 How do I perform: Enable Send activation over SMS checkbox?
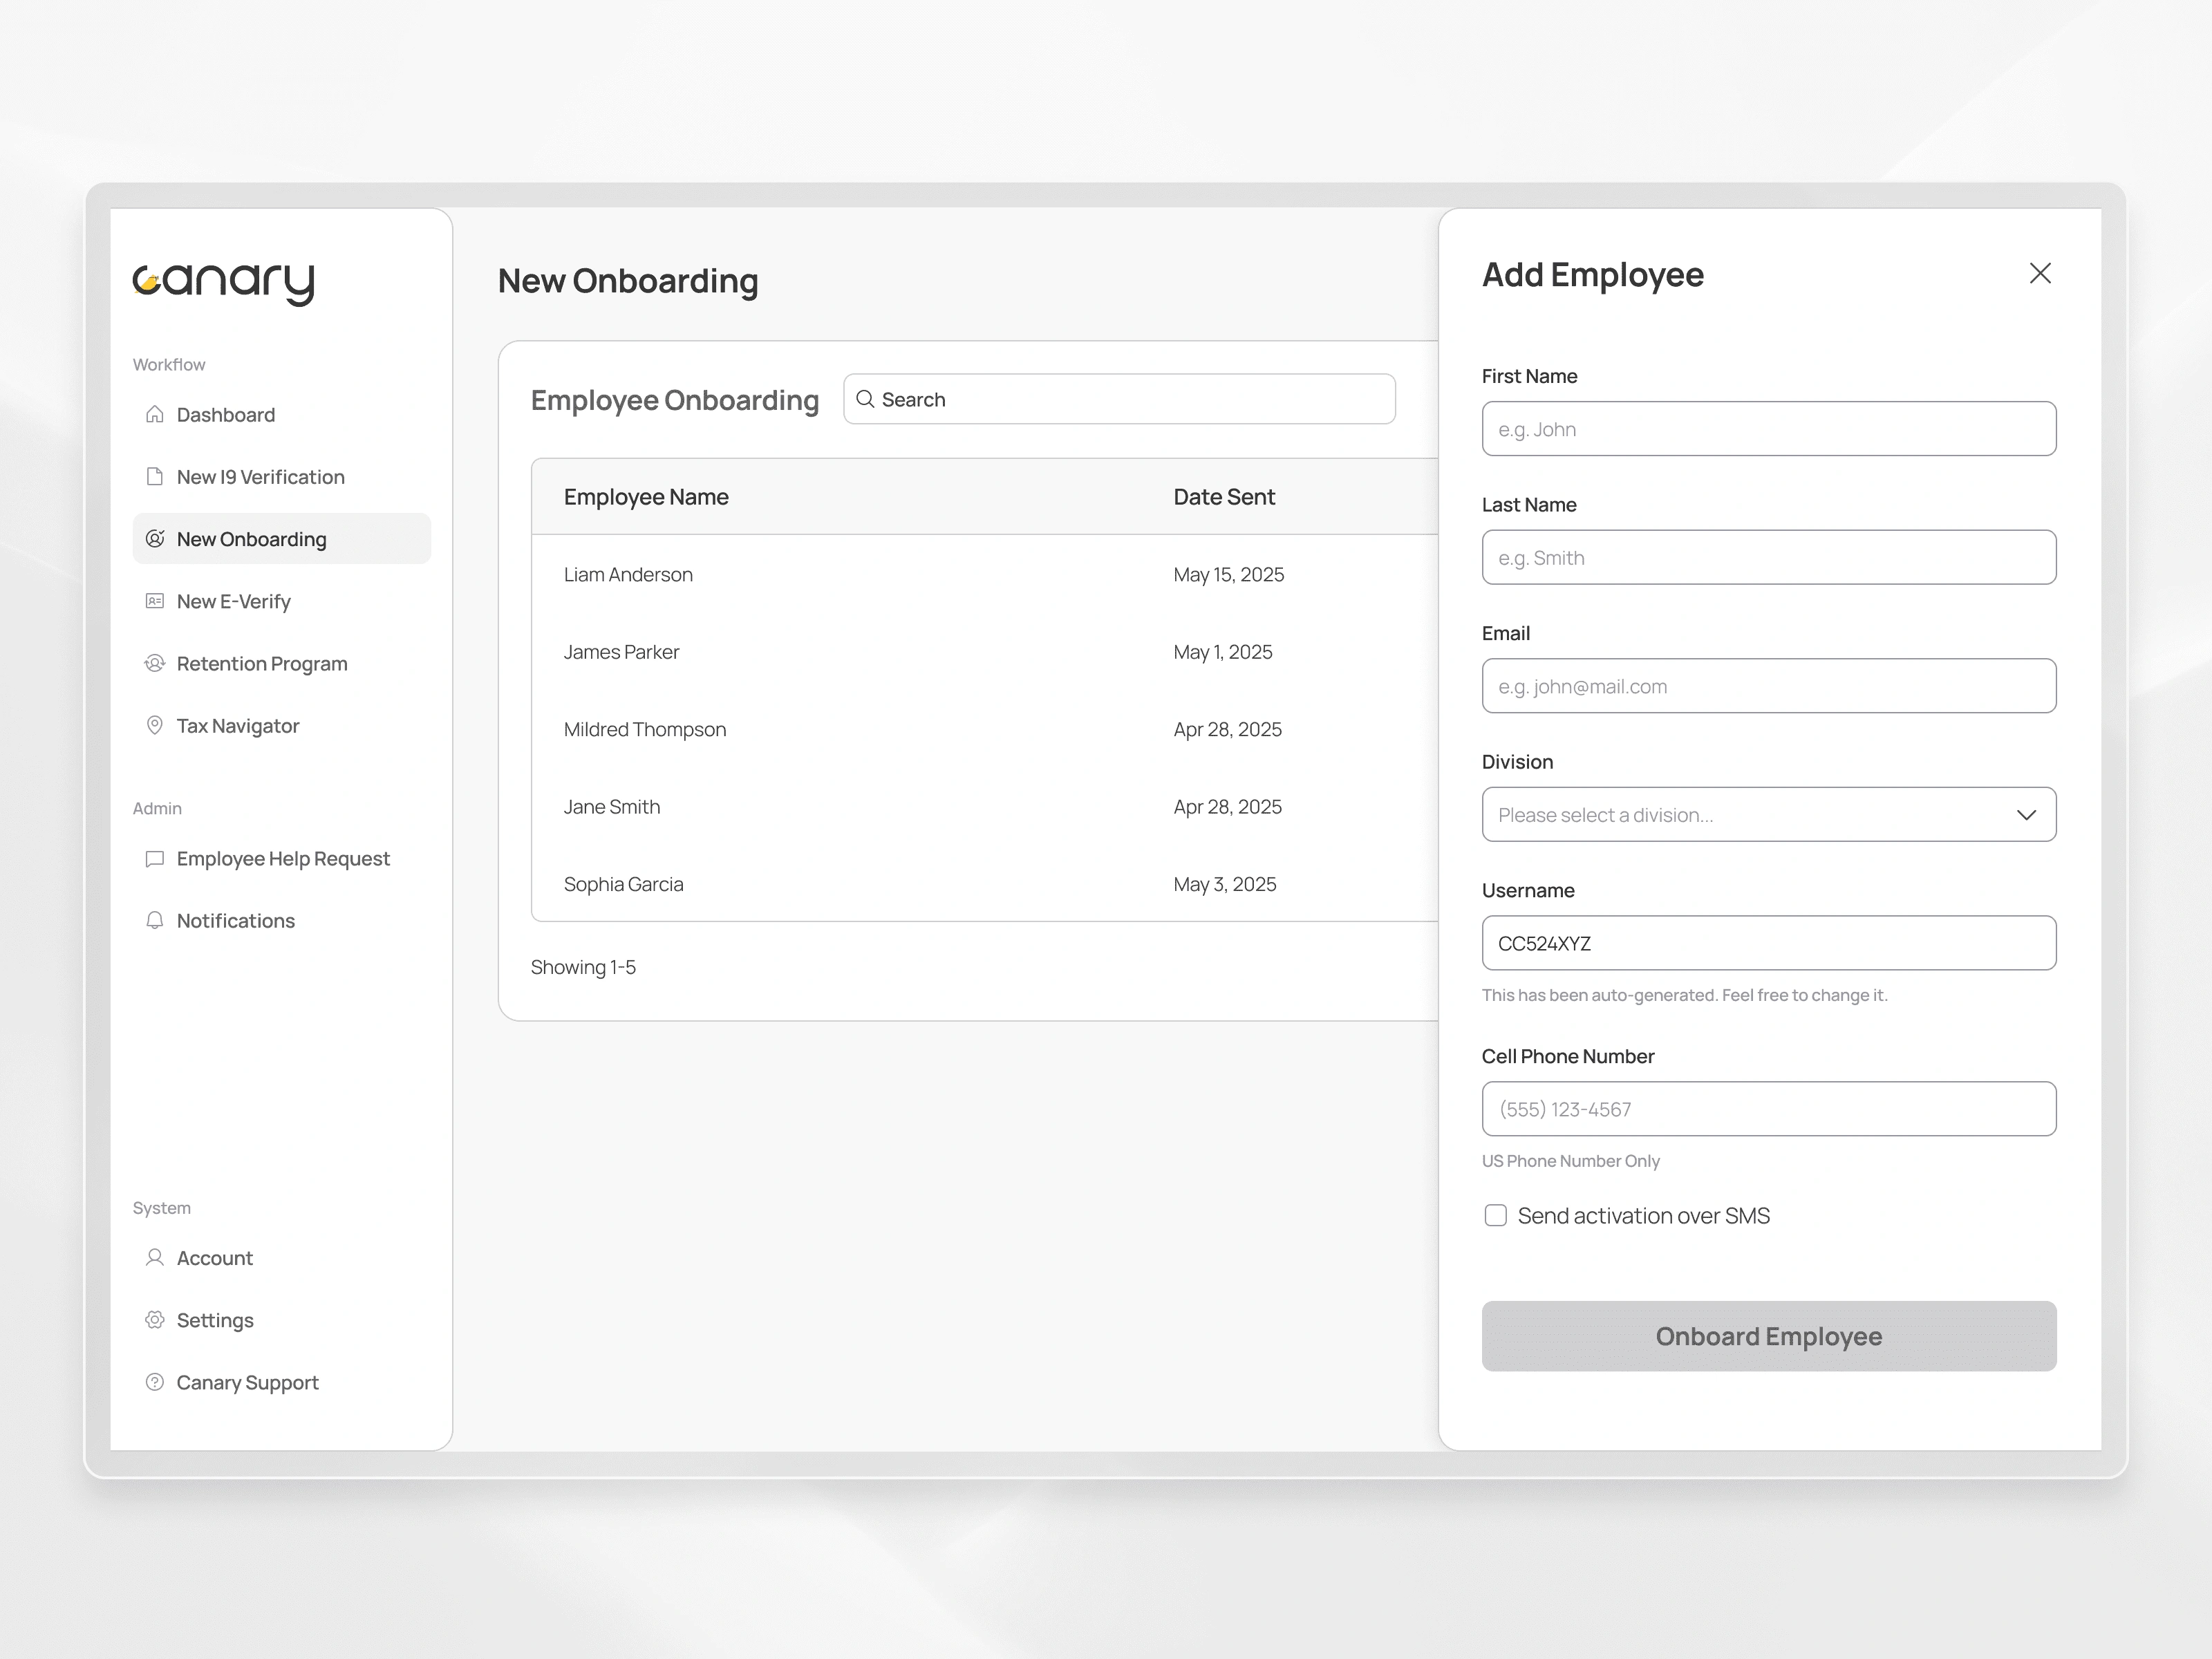click(1495, 1215)
